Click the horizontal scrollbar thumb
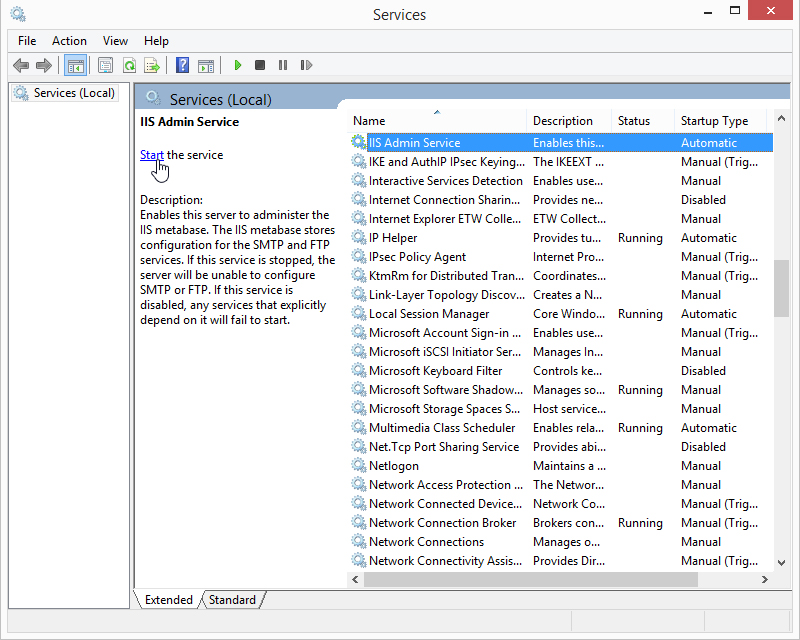 coord(531,579)
